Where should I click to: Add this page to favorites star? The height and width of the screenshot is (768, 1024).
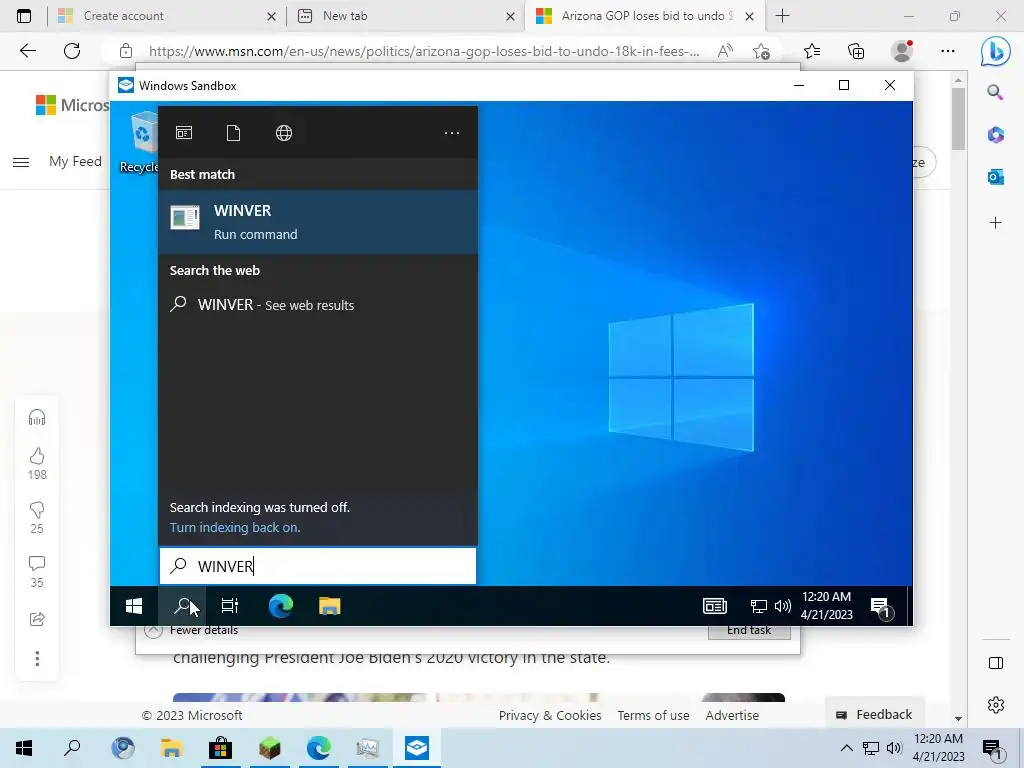(x=761, y=51)
